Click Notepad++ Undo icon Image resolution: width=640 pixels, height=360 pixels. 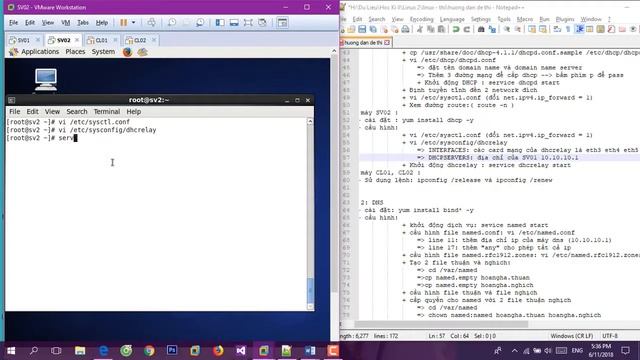pos(456,29)
